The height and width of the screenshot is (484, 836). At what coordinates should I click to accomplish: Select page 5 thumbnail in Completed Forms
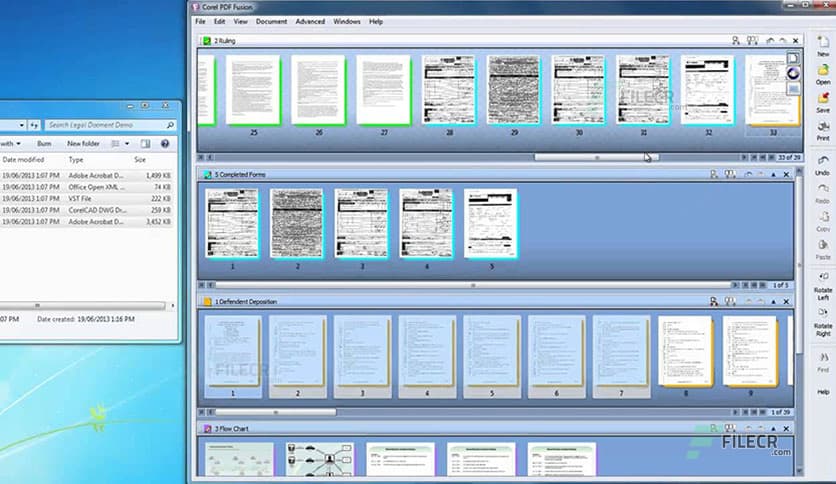tap(491, 223)
